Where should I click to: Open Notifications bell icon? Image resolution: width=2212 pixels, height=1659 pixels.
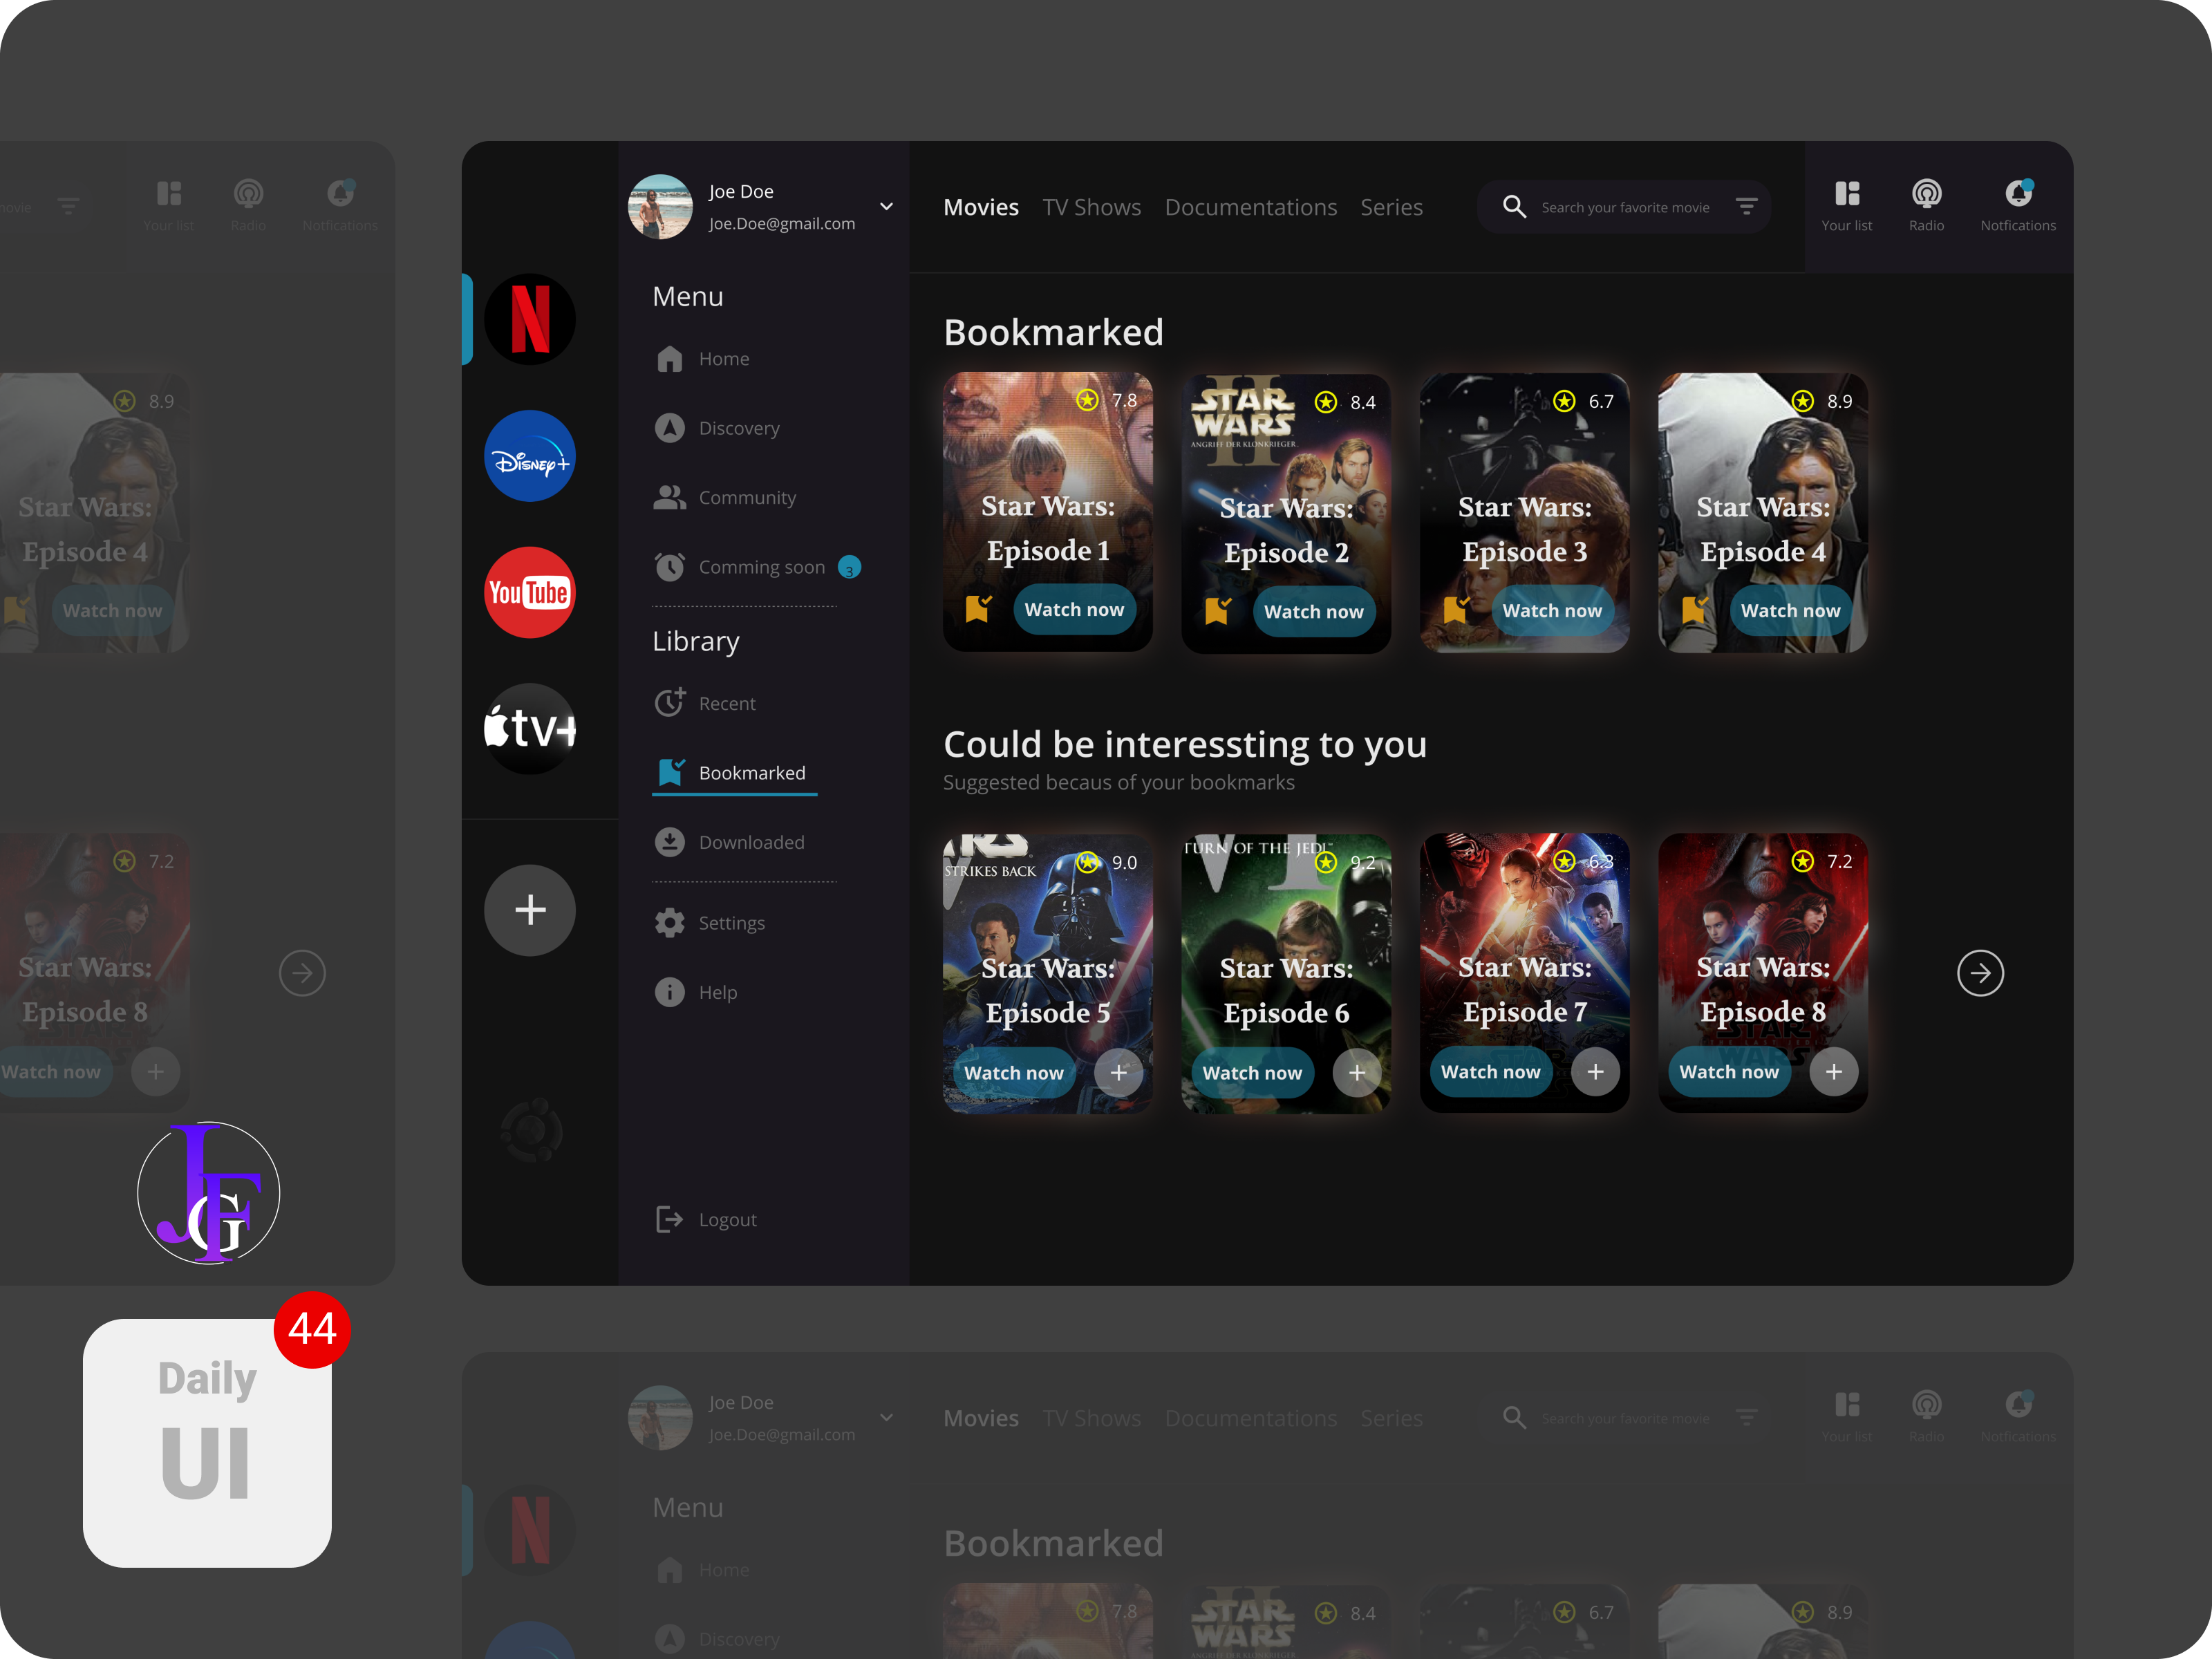pos(2017,194)
